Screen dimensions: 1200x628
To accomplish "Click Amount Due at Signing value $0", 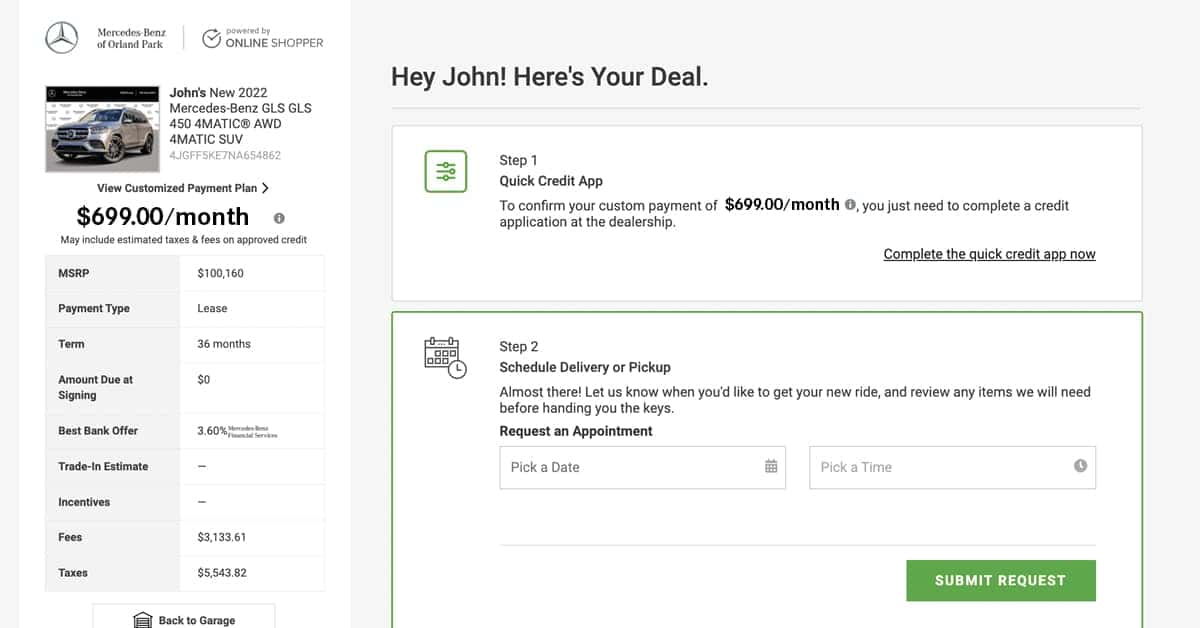I will point(204,380).
